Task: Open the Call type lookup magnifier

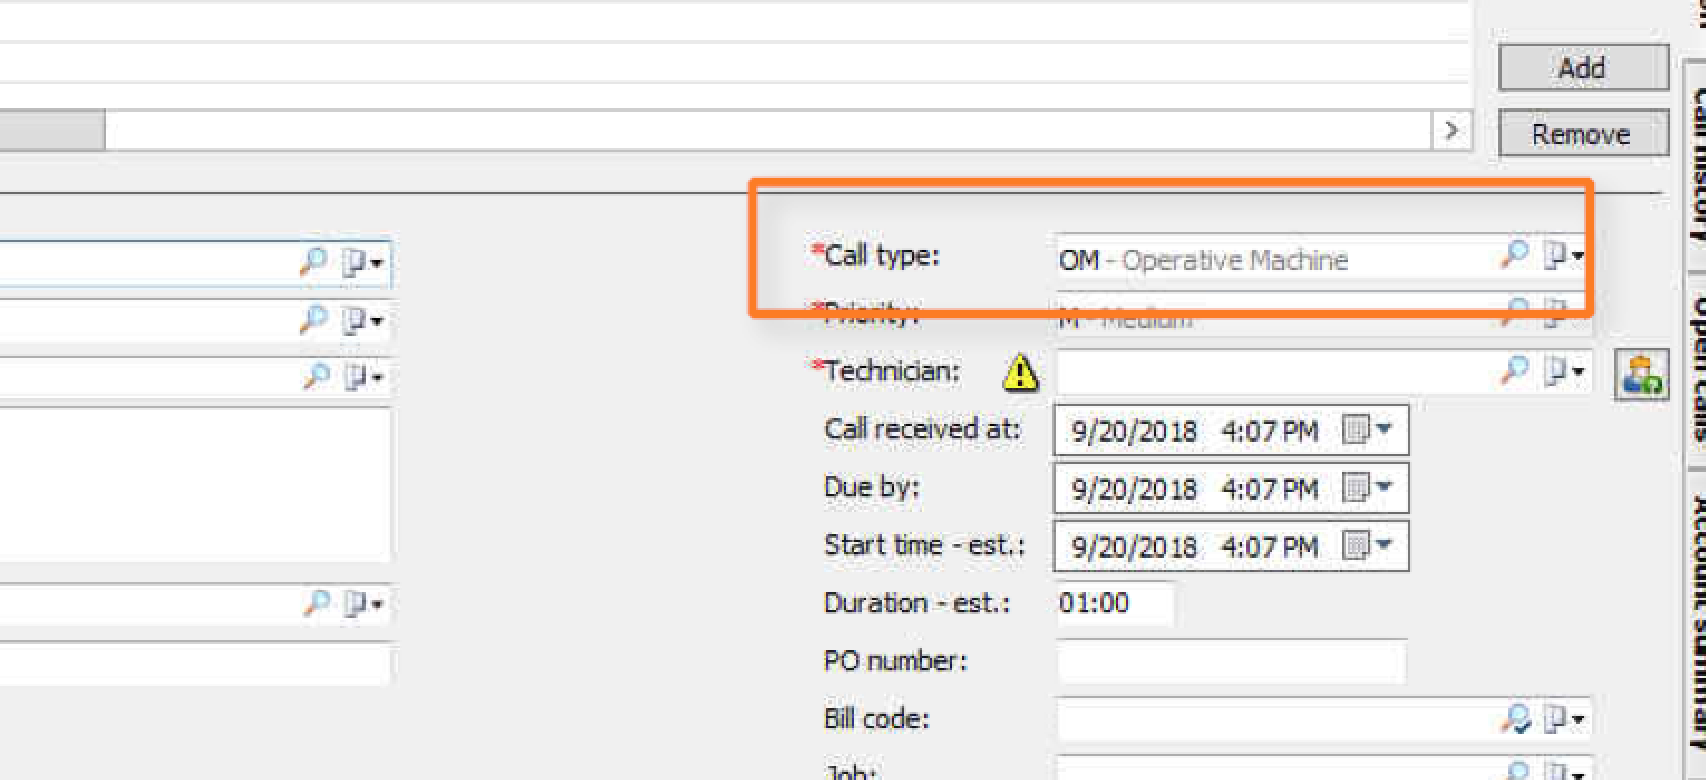Action: tap(1515, 255)
